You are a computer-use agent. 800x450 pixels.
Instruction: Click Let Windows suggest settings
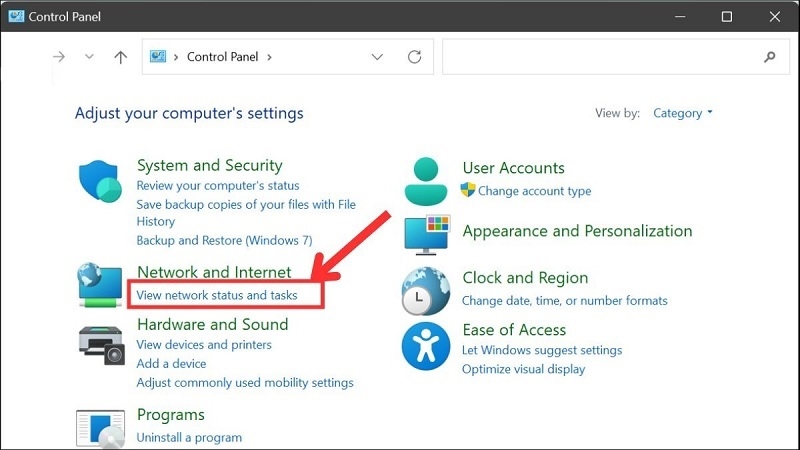(x=542, y=351)
